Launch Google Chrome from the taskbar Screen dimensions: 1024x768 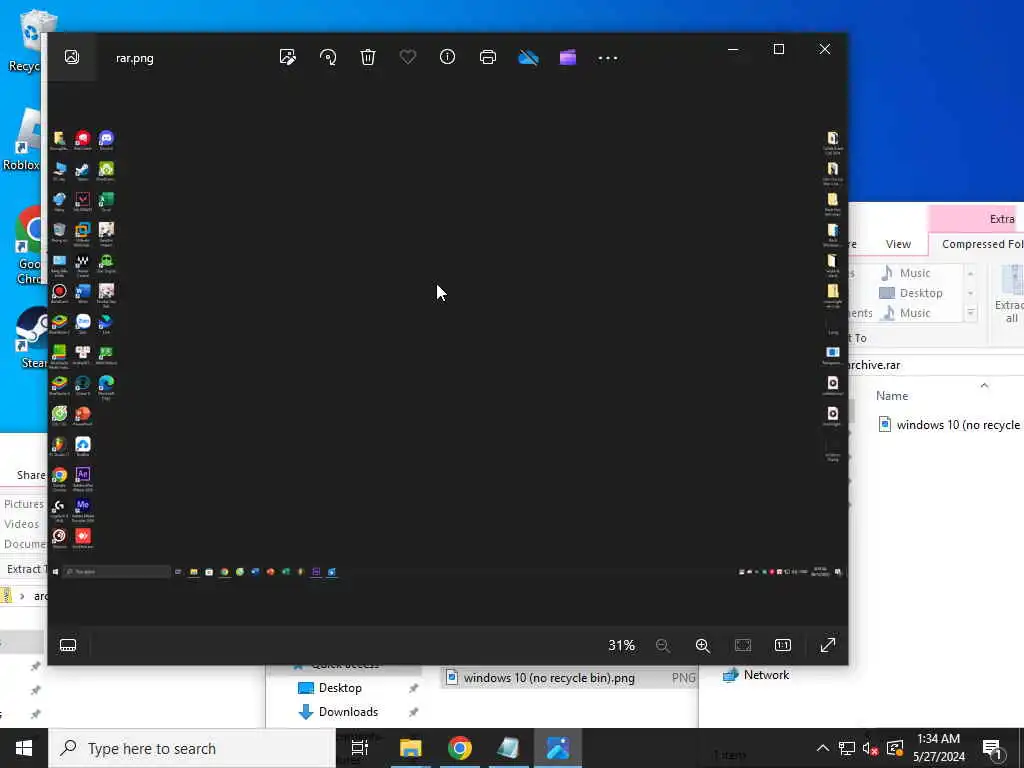[x=460, y=748]
